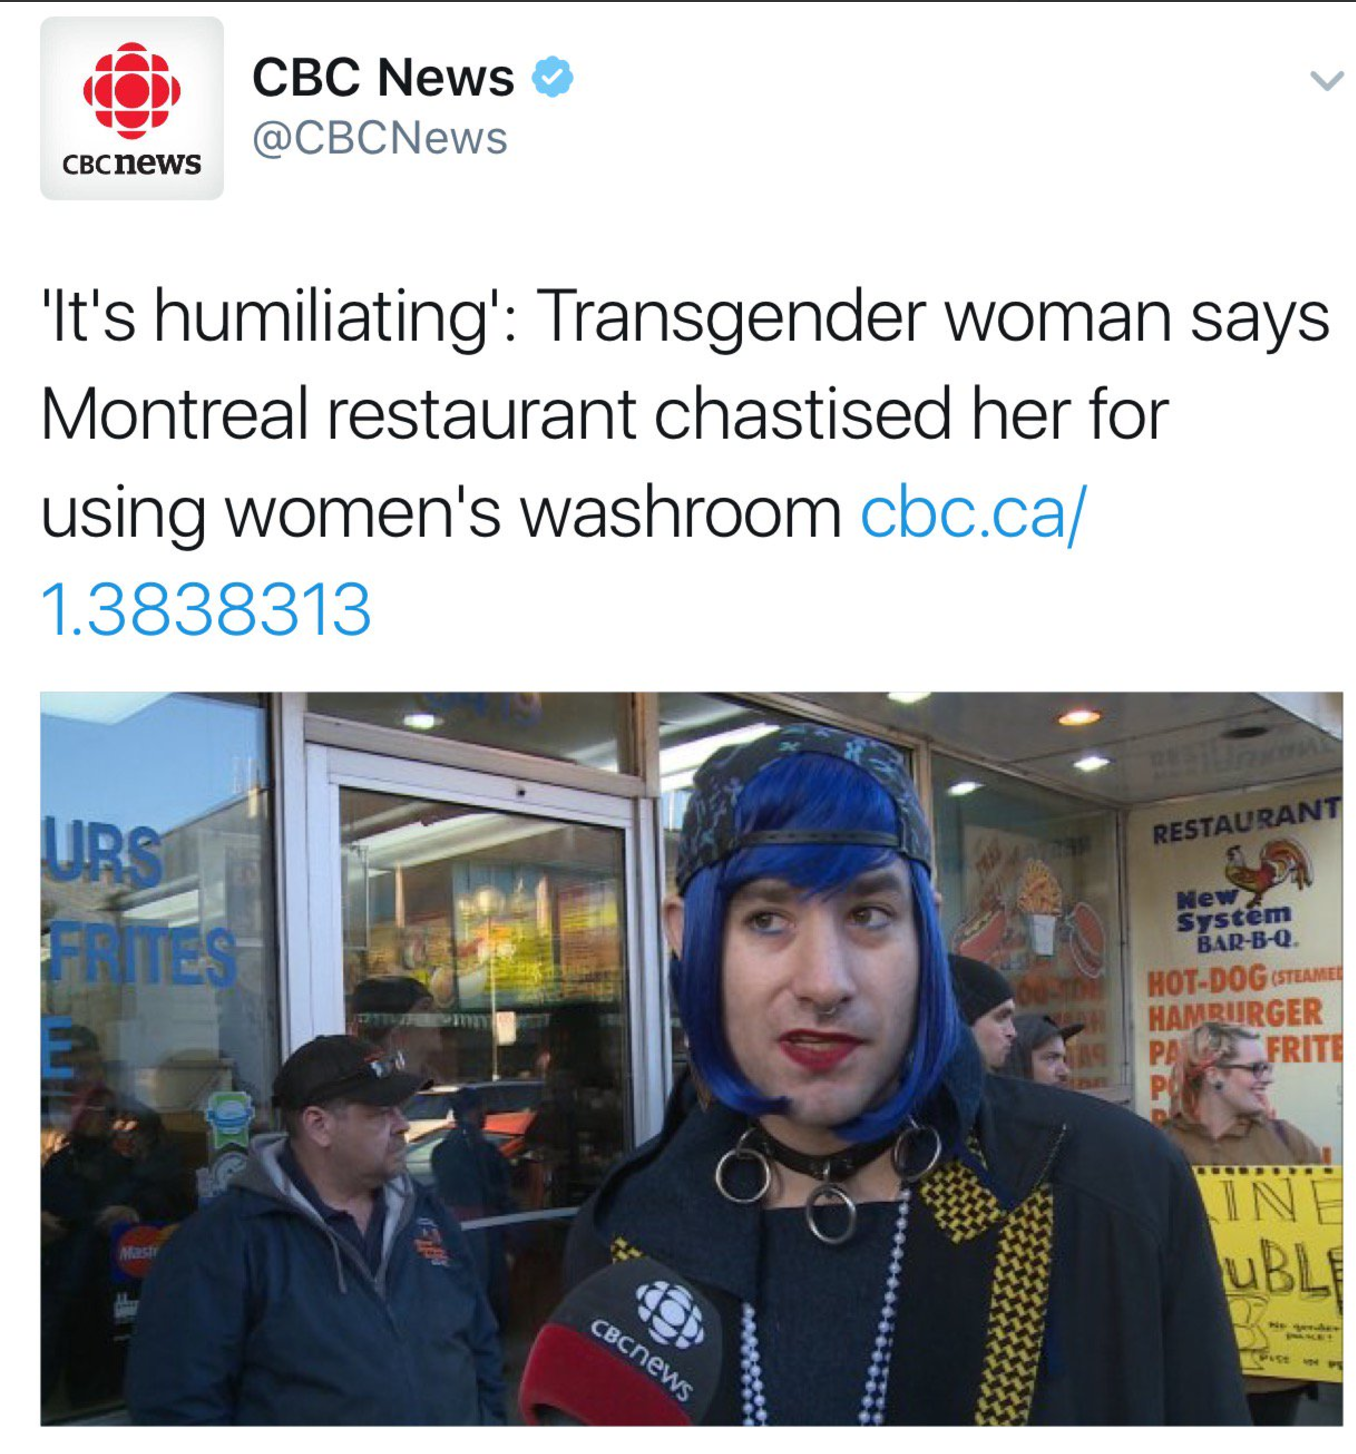This screenshot has width=1356, height=1454.
Task: Click the 'New System BAR-B-Q' sign text
Action: click(1235, 920)
